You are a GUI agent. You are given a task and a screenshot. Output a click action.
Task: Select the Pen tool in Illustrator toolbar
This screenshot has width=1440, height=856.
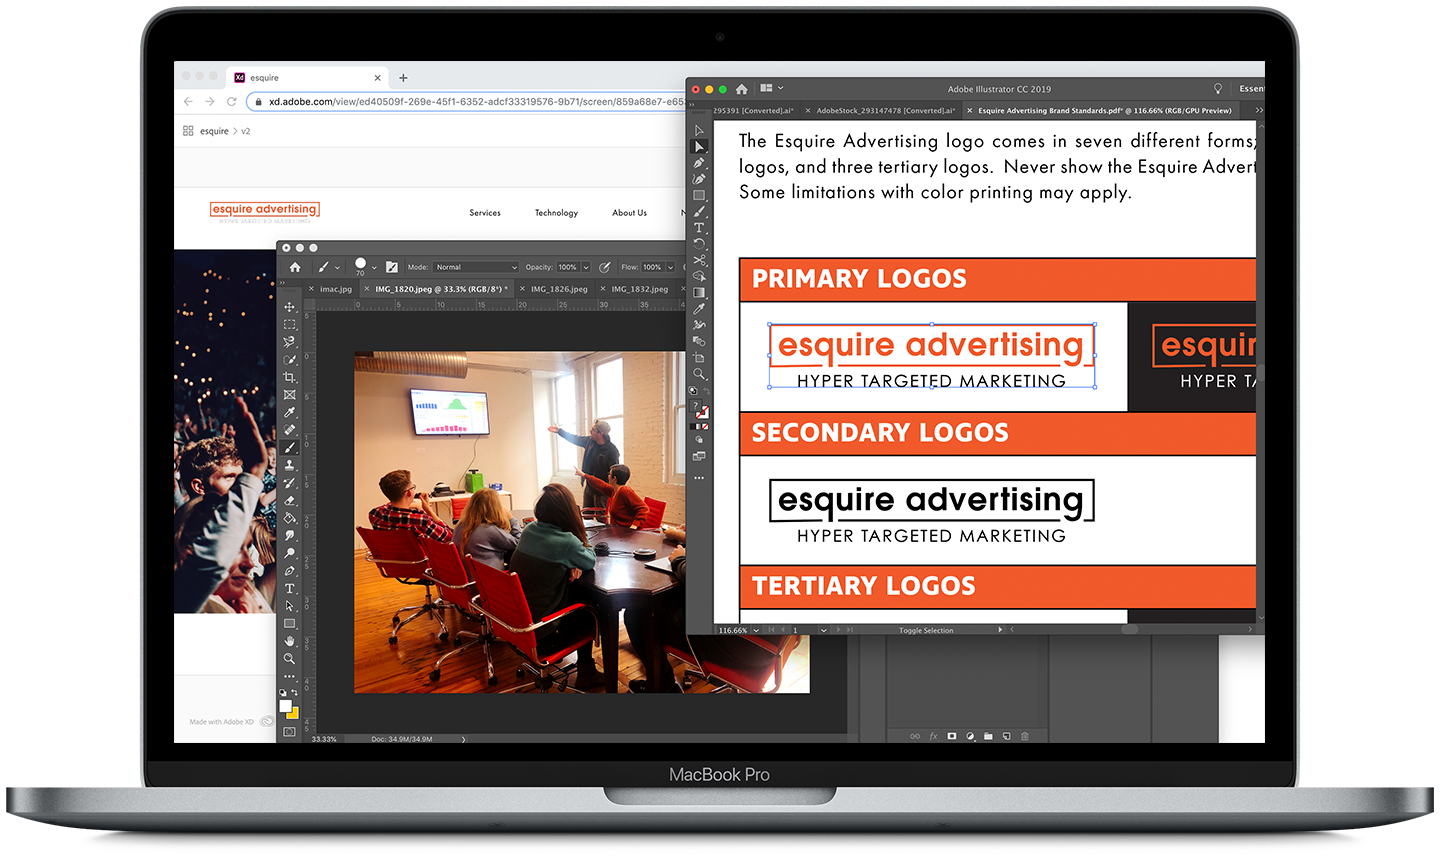(699, 163)
